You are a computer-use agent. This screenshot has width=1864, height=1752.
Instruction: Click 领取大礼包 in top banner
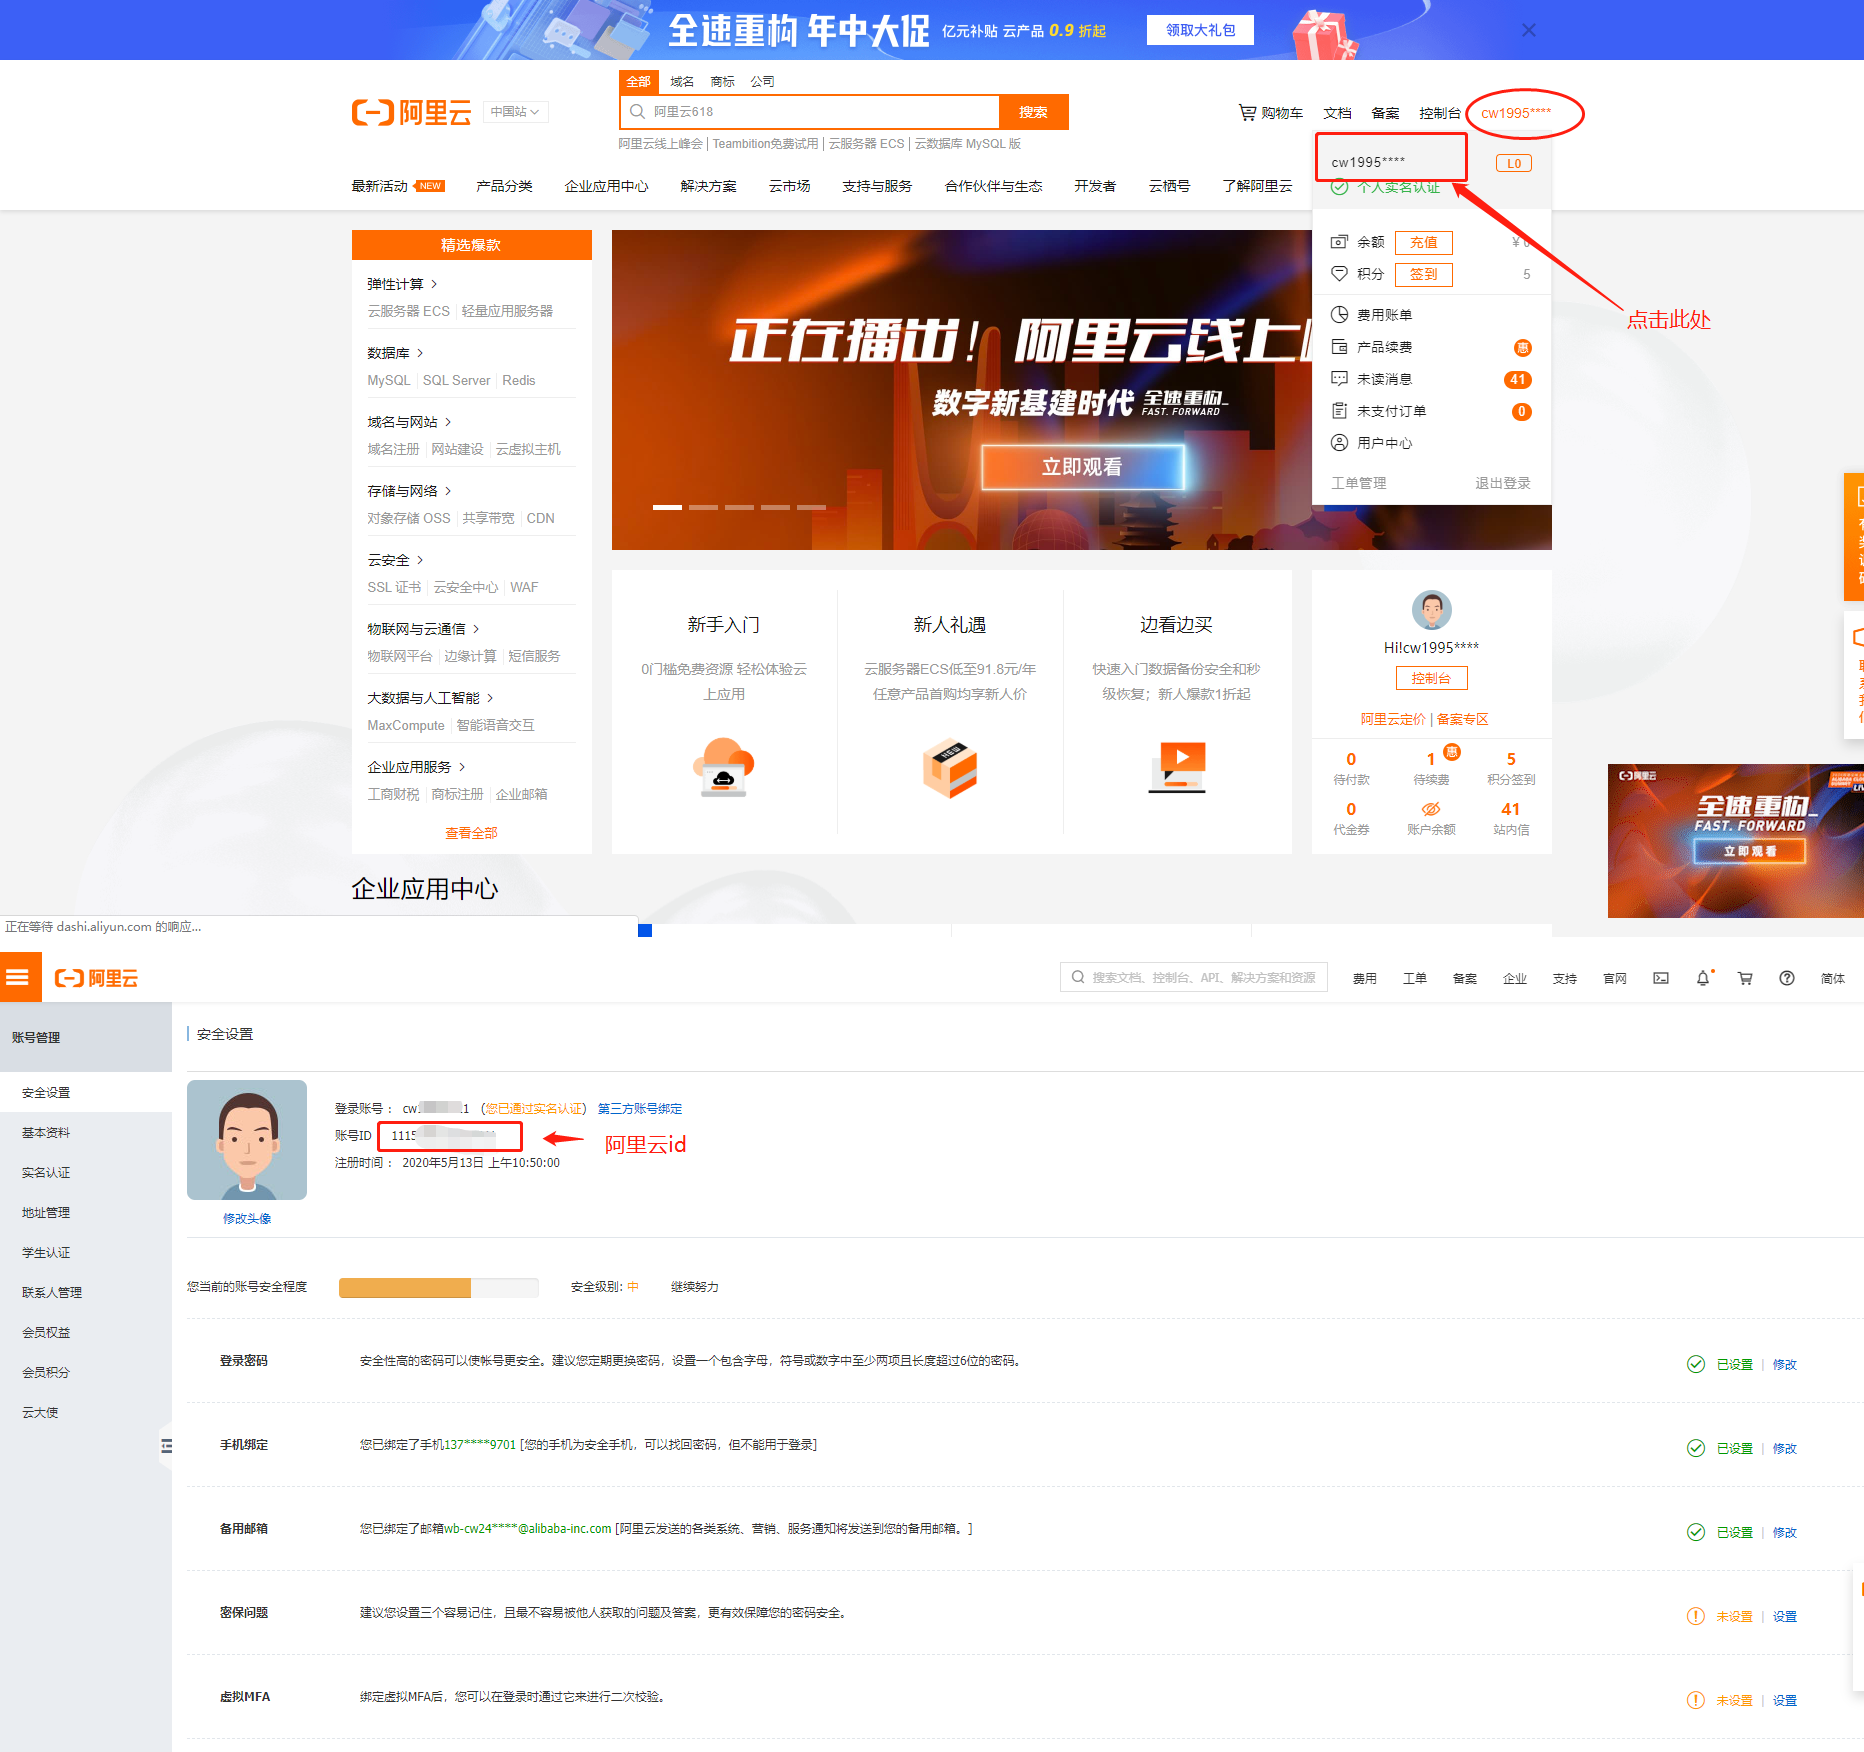click(x=1200, y=30)
